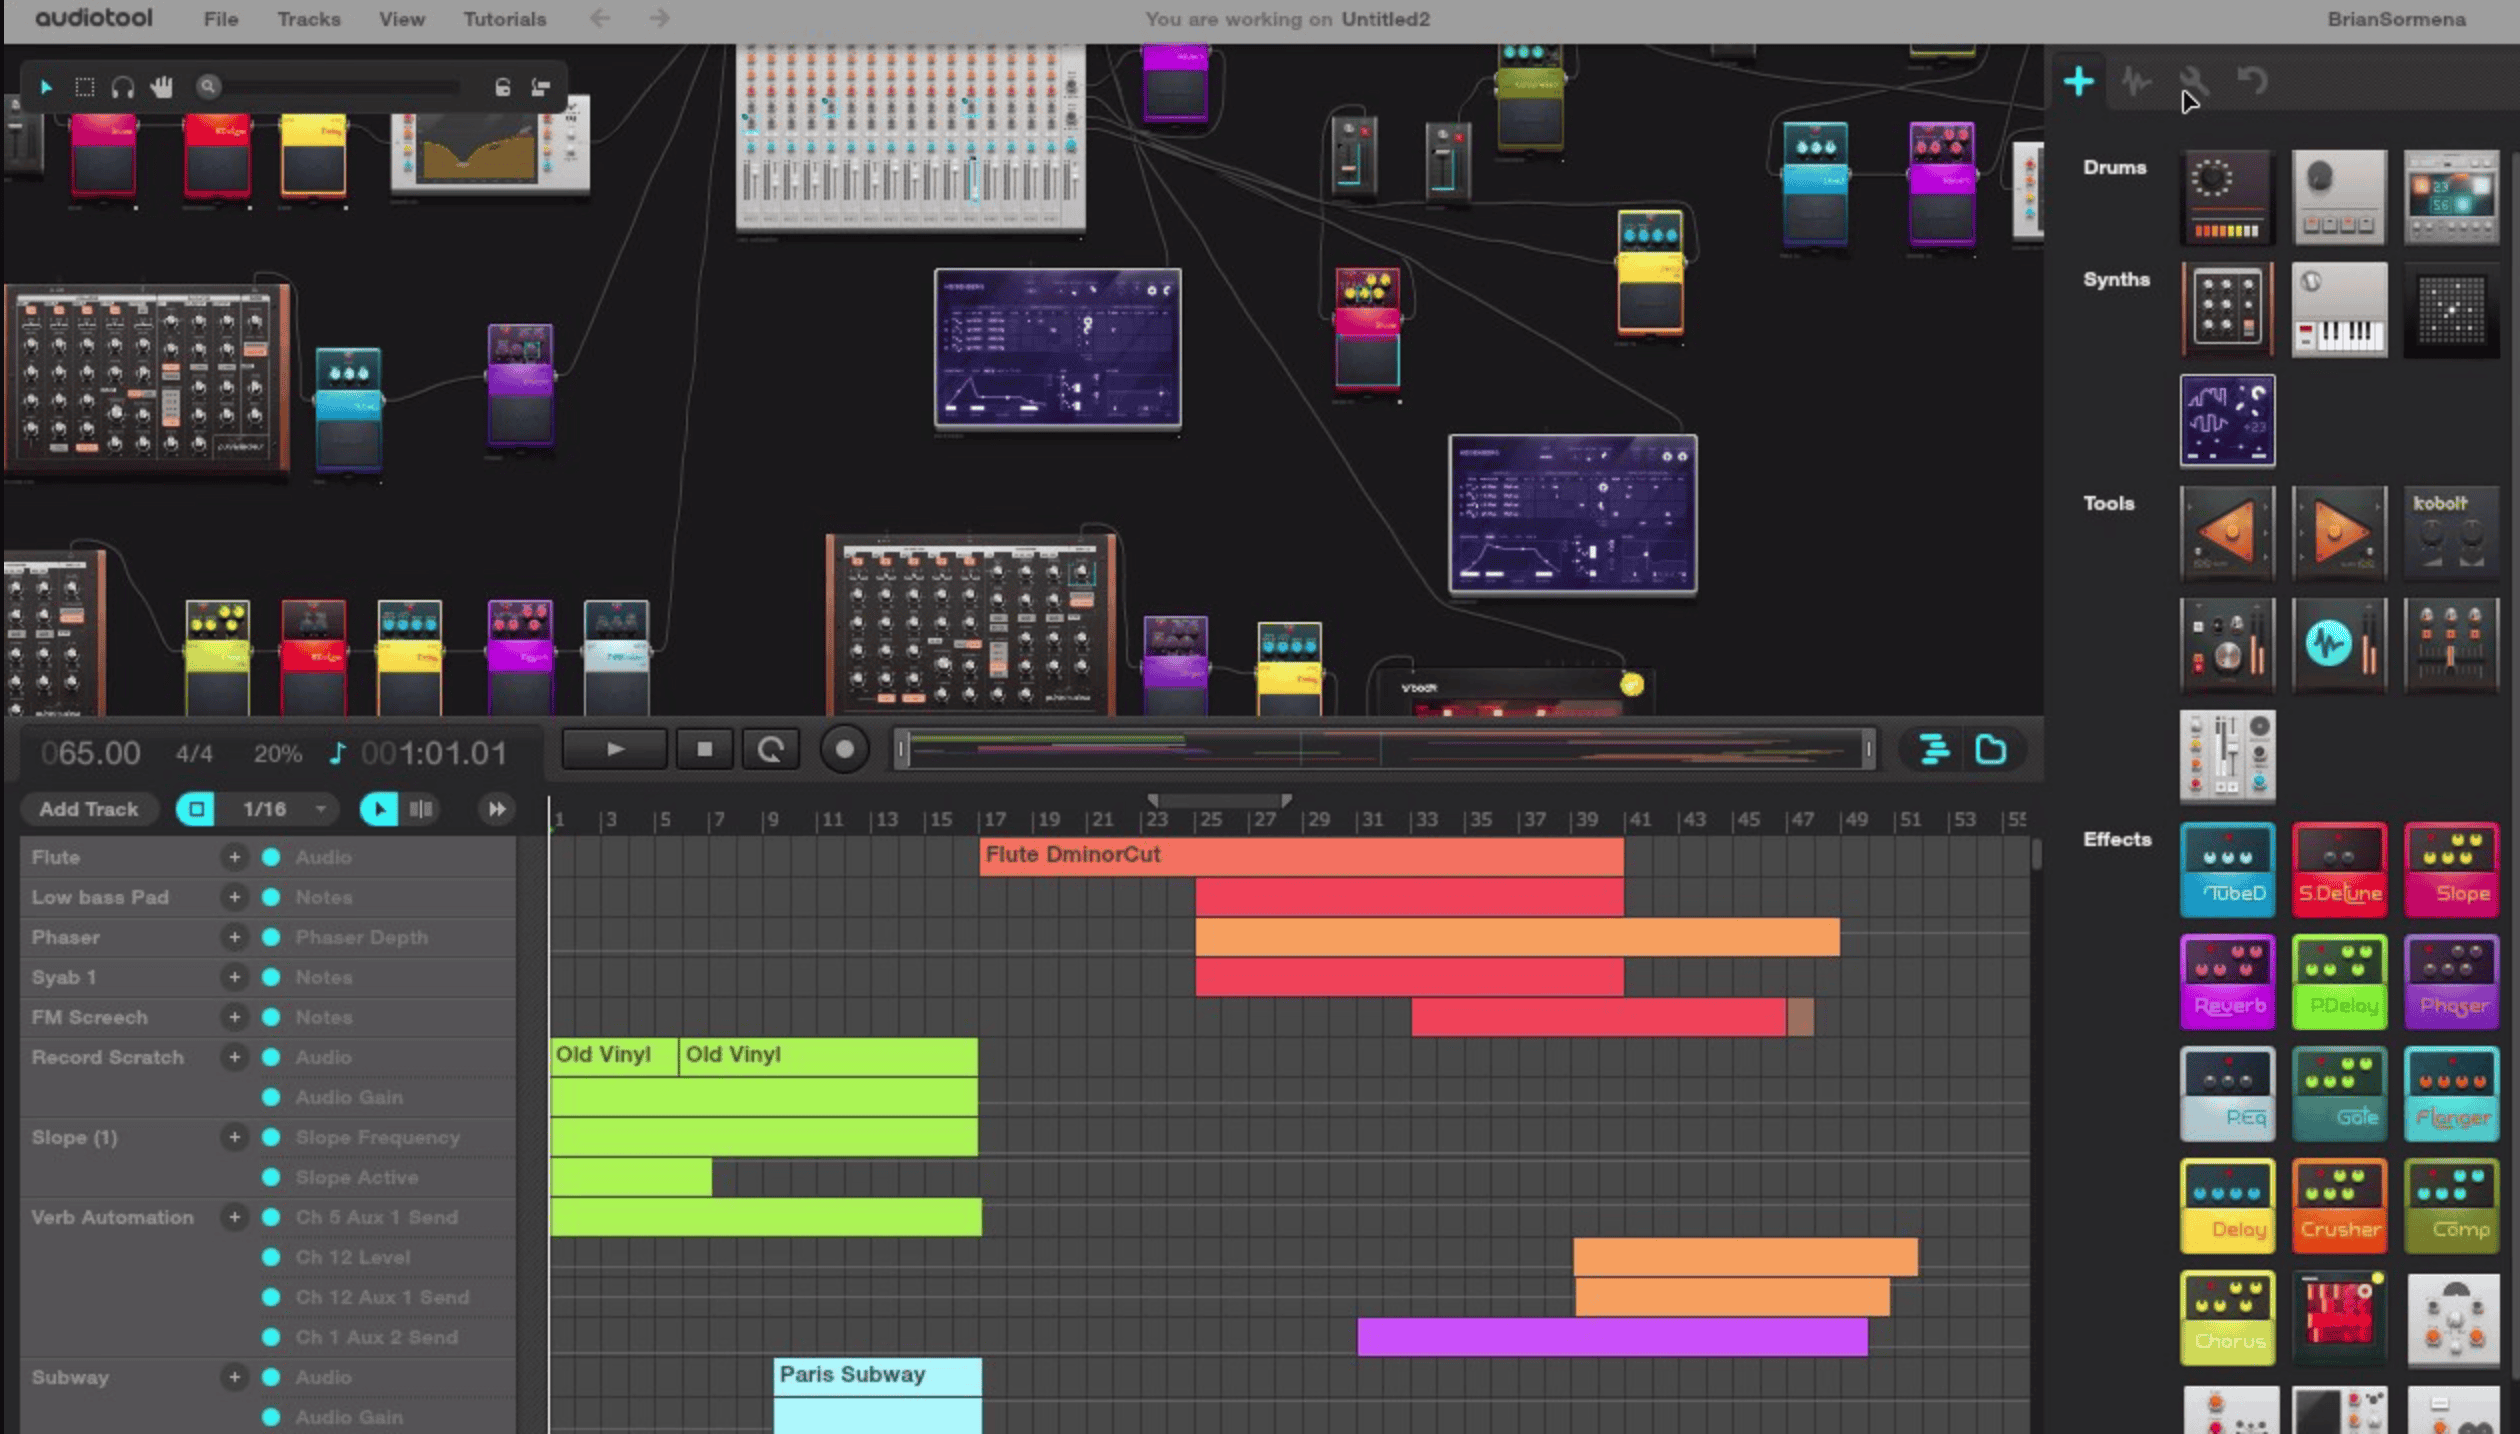Toggle the snap to grid button
Screen dimensions: 2520x1434
click(195, 809)
